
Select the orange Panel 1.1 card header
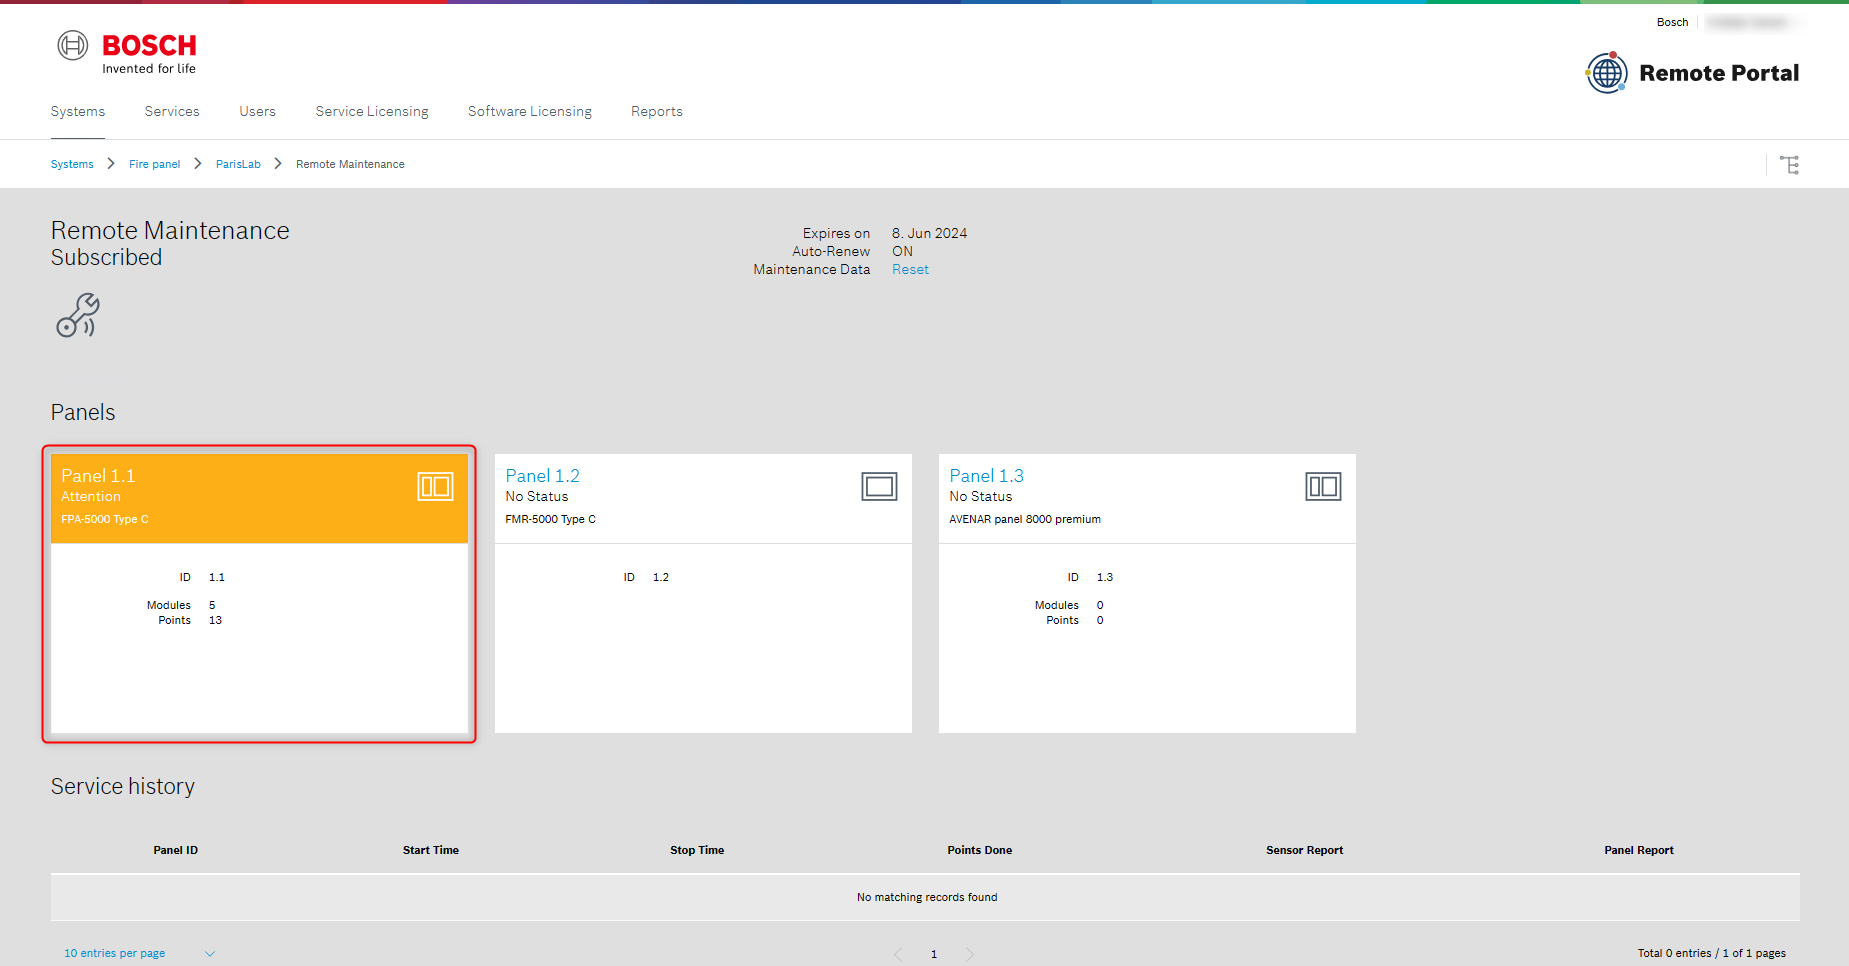pyautogui.click(x=230, y=498)
